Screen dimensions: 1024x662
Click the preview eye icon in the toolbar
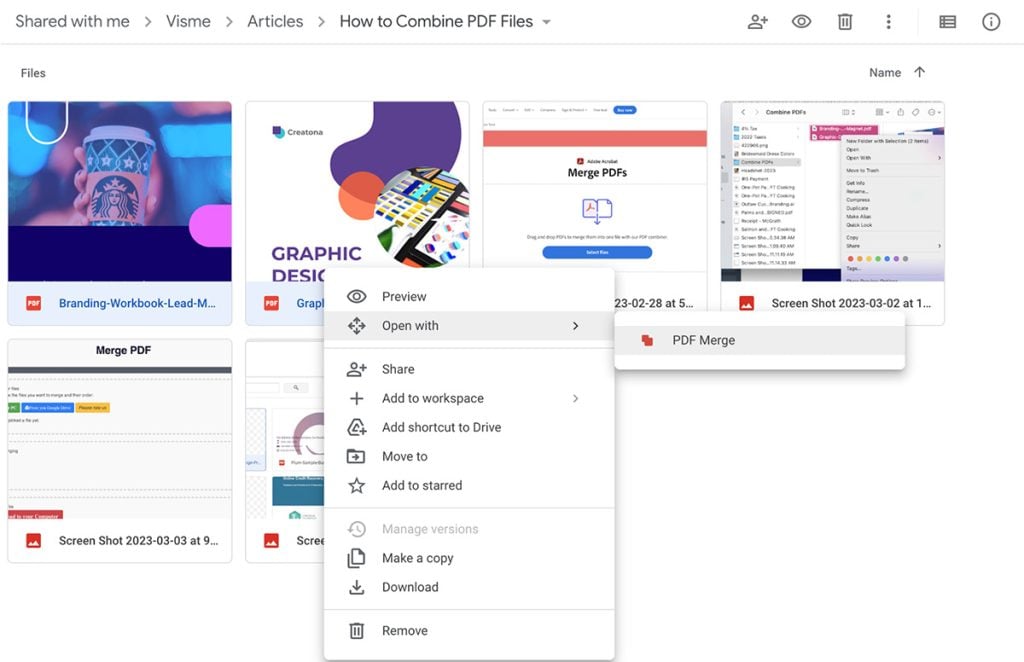[801, 21]
